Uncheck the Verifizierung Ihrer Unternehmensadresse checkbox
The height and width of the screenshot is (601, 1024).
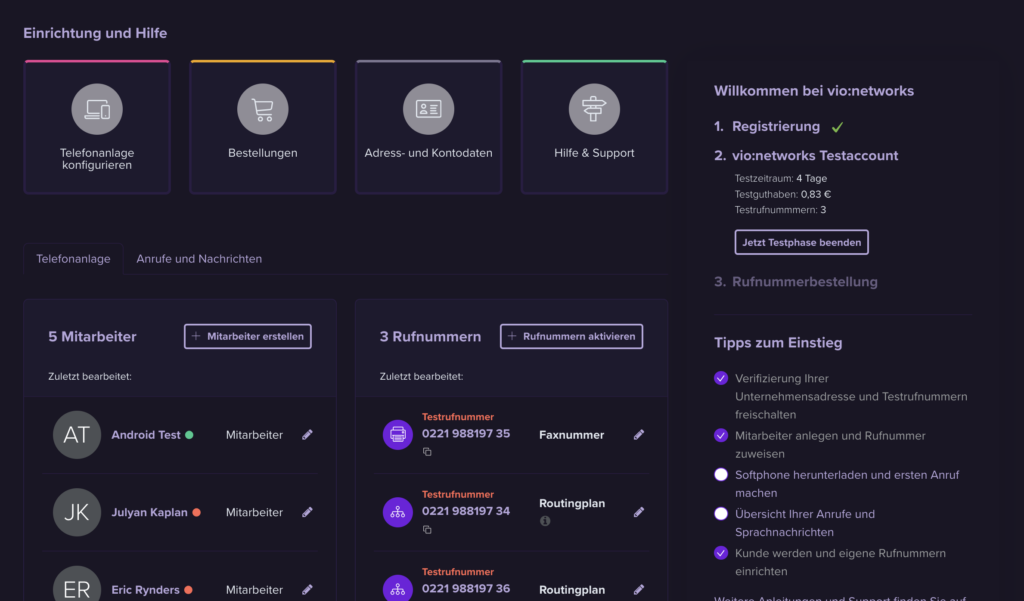(721, 378)
